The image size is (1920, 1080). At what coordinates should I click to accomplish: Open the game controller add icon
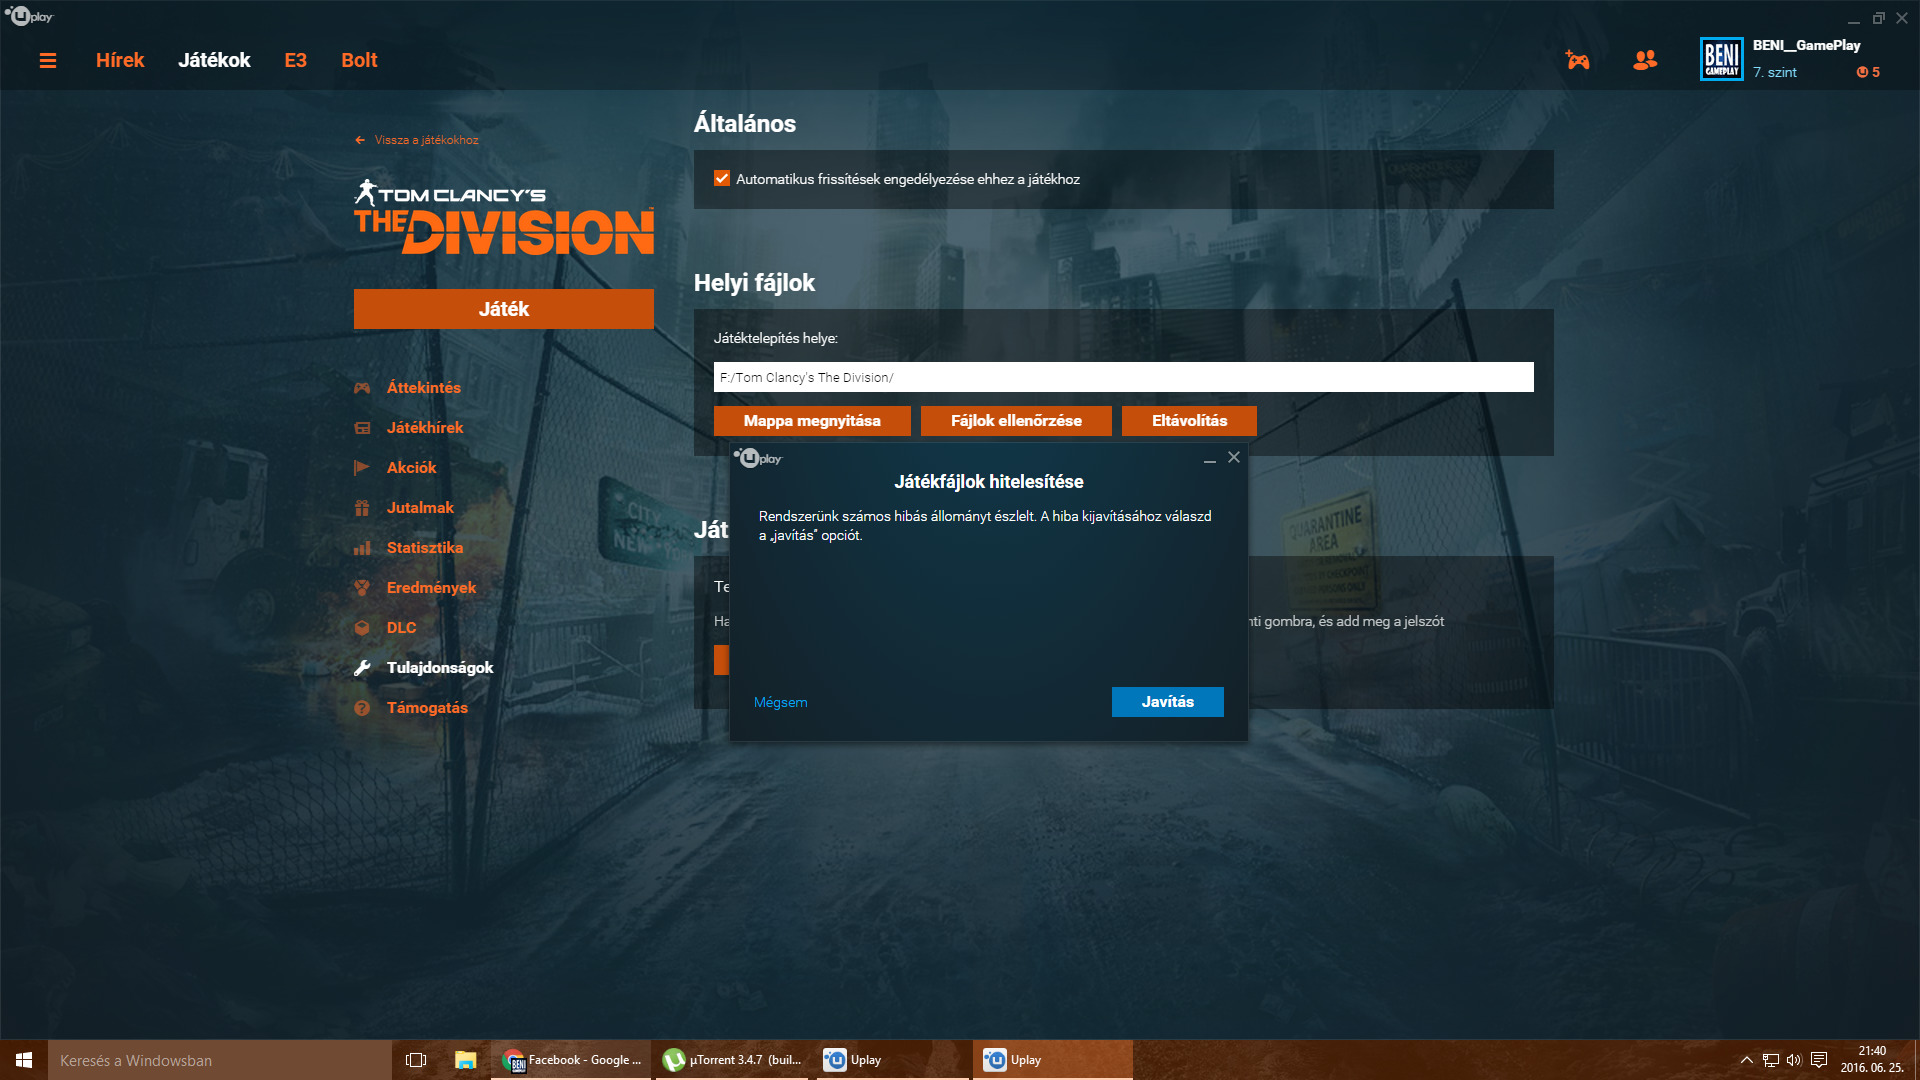pos(1577,60)
